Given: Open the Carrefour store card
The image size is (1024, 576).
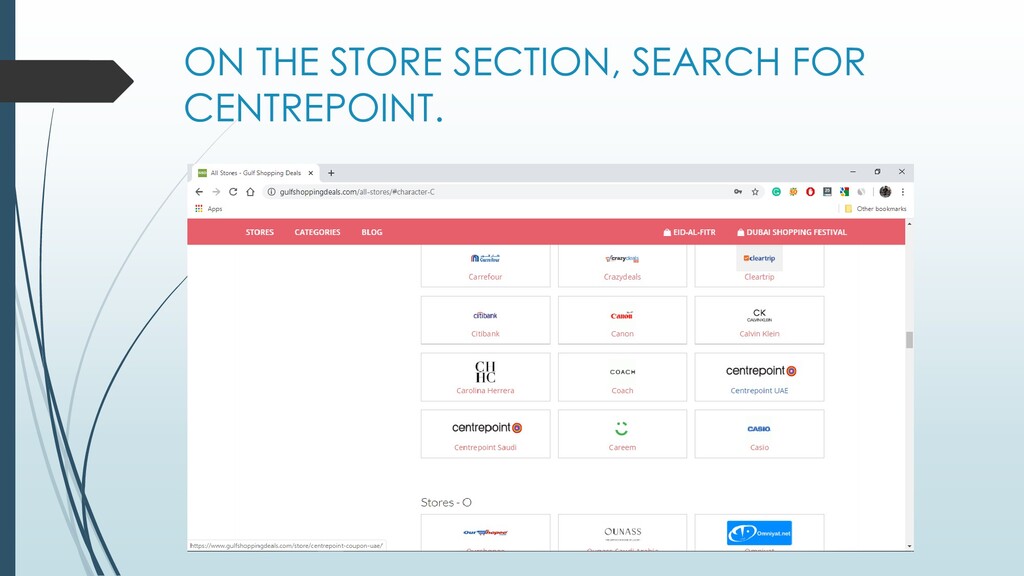Looking at the screenshot, I should pyautogui.click(x=485, y=266).
